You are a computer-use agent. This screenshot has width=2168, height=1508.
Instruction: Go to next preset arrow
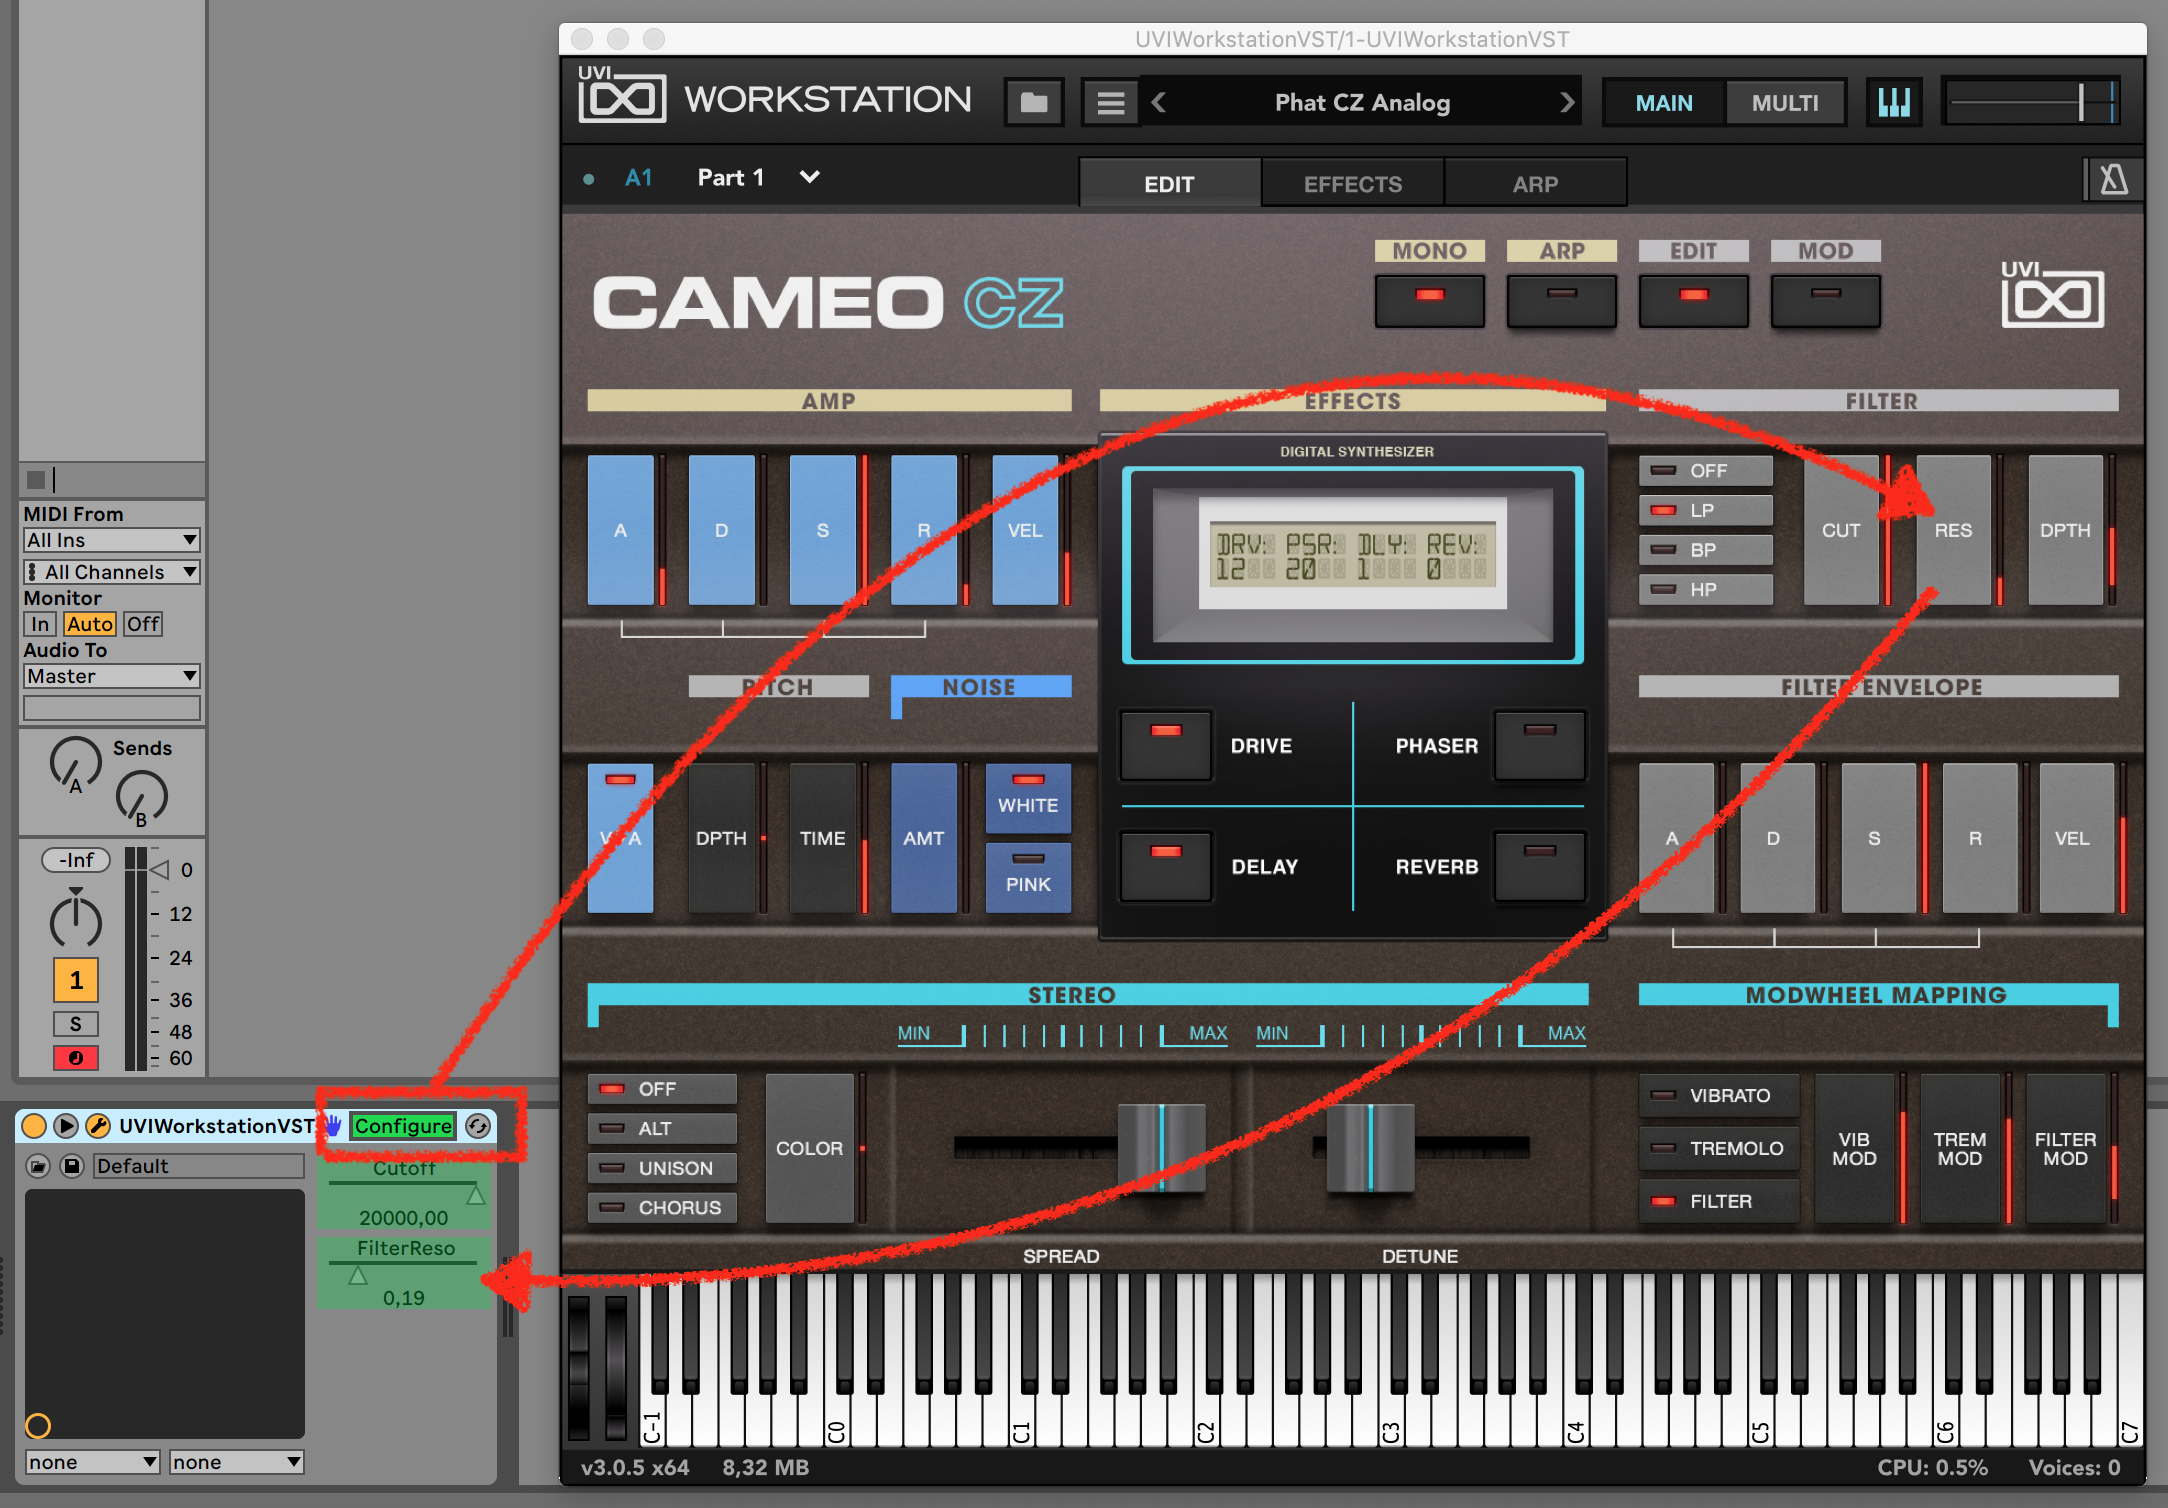[1566, 102]
